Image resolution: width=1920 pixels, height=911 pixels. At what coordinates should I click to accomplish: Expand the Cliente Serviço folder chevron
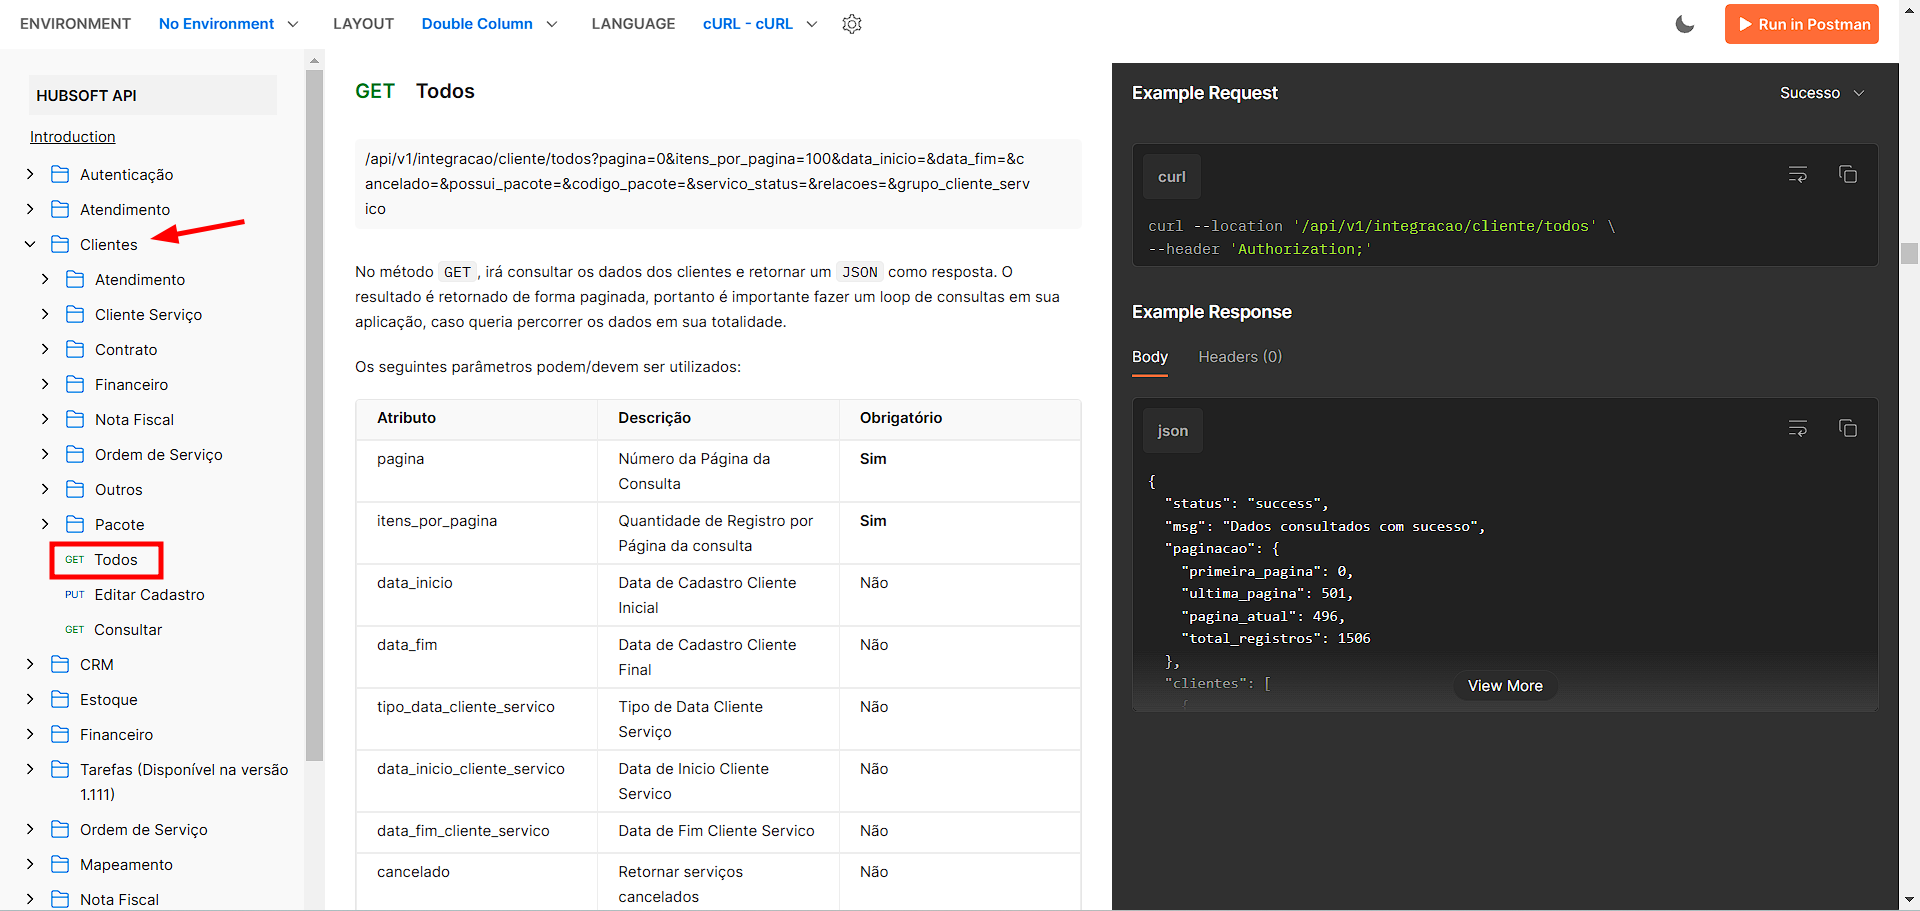point(45,314)
